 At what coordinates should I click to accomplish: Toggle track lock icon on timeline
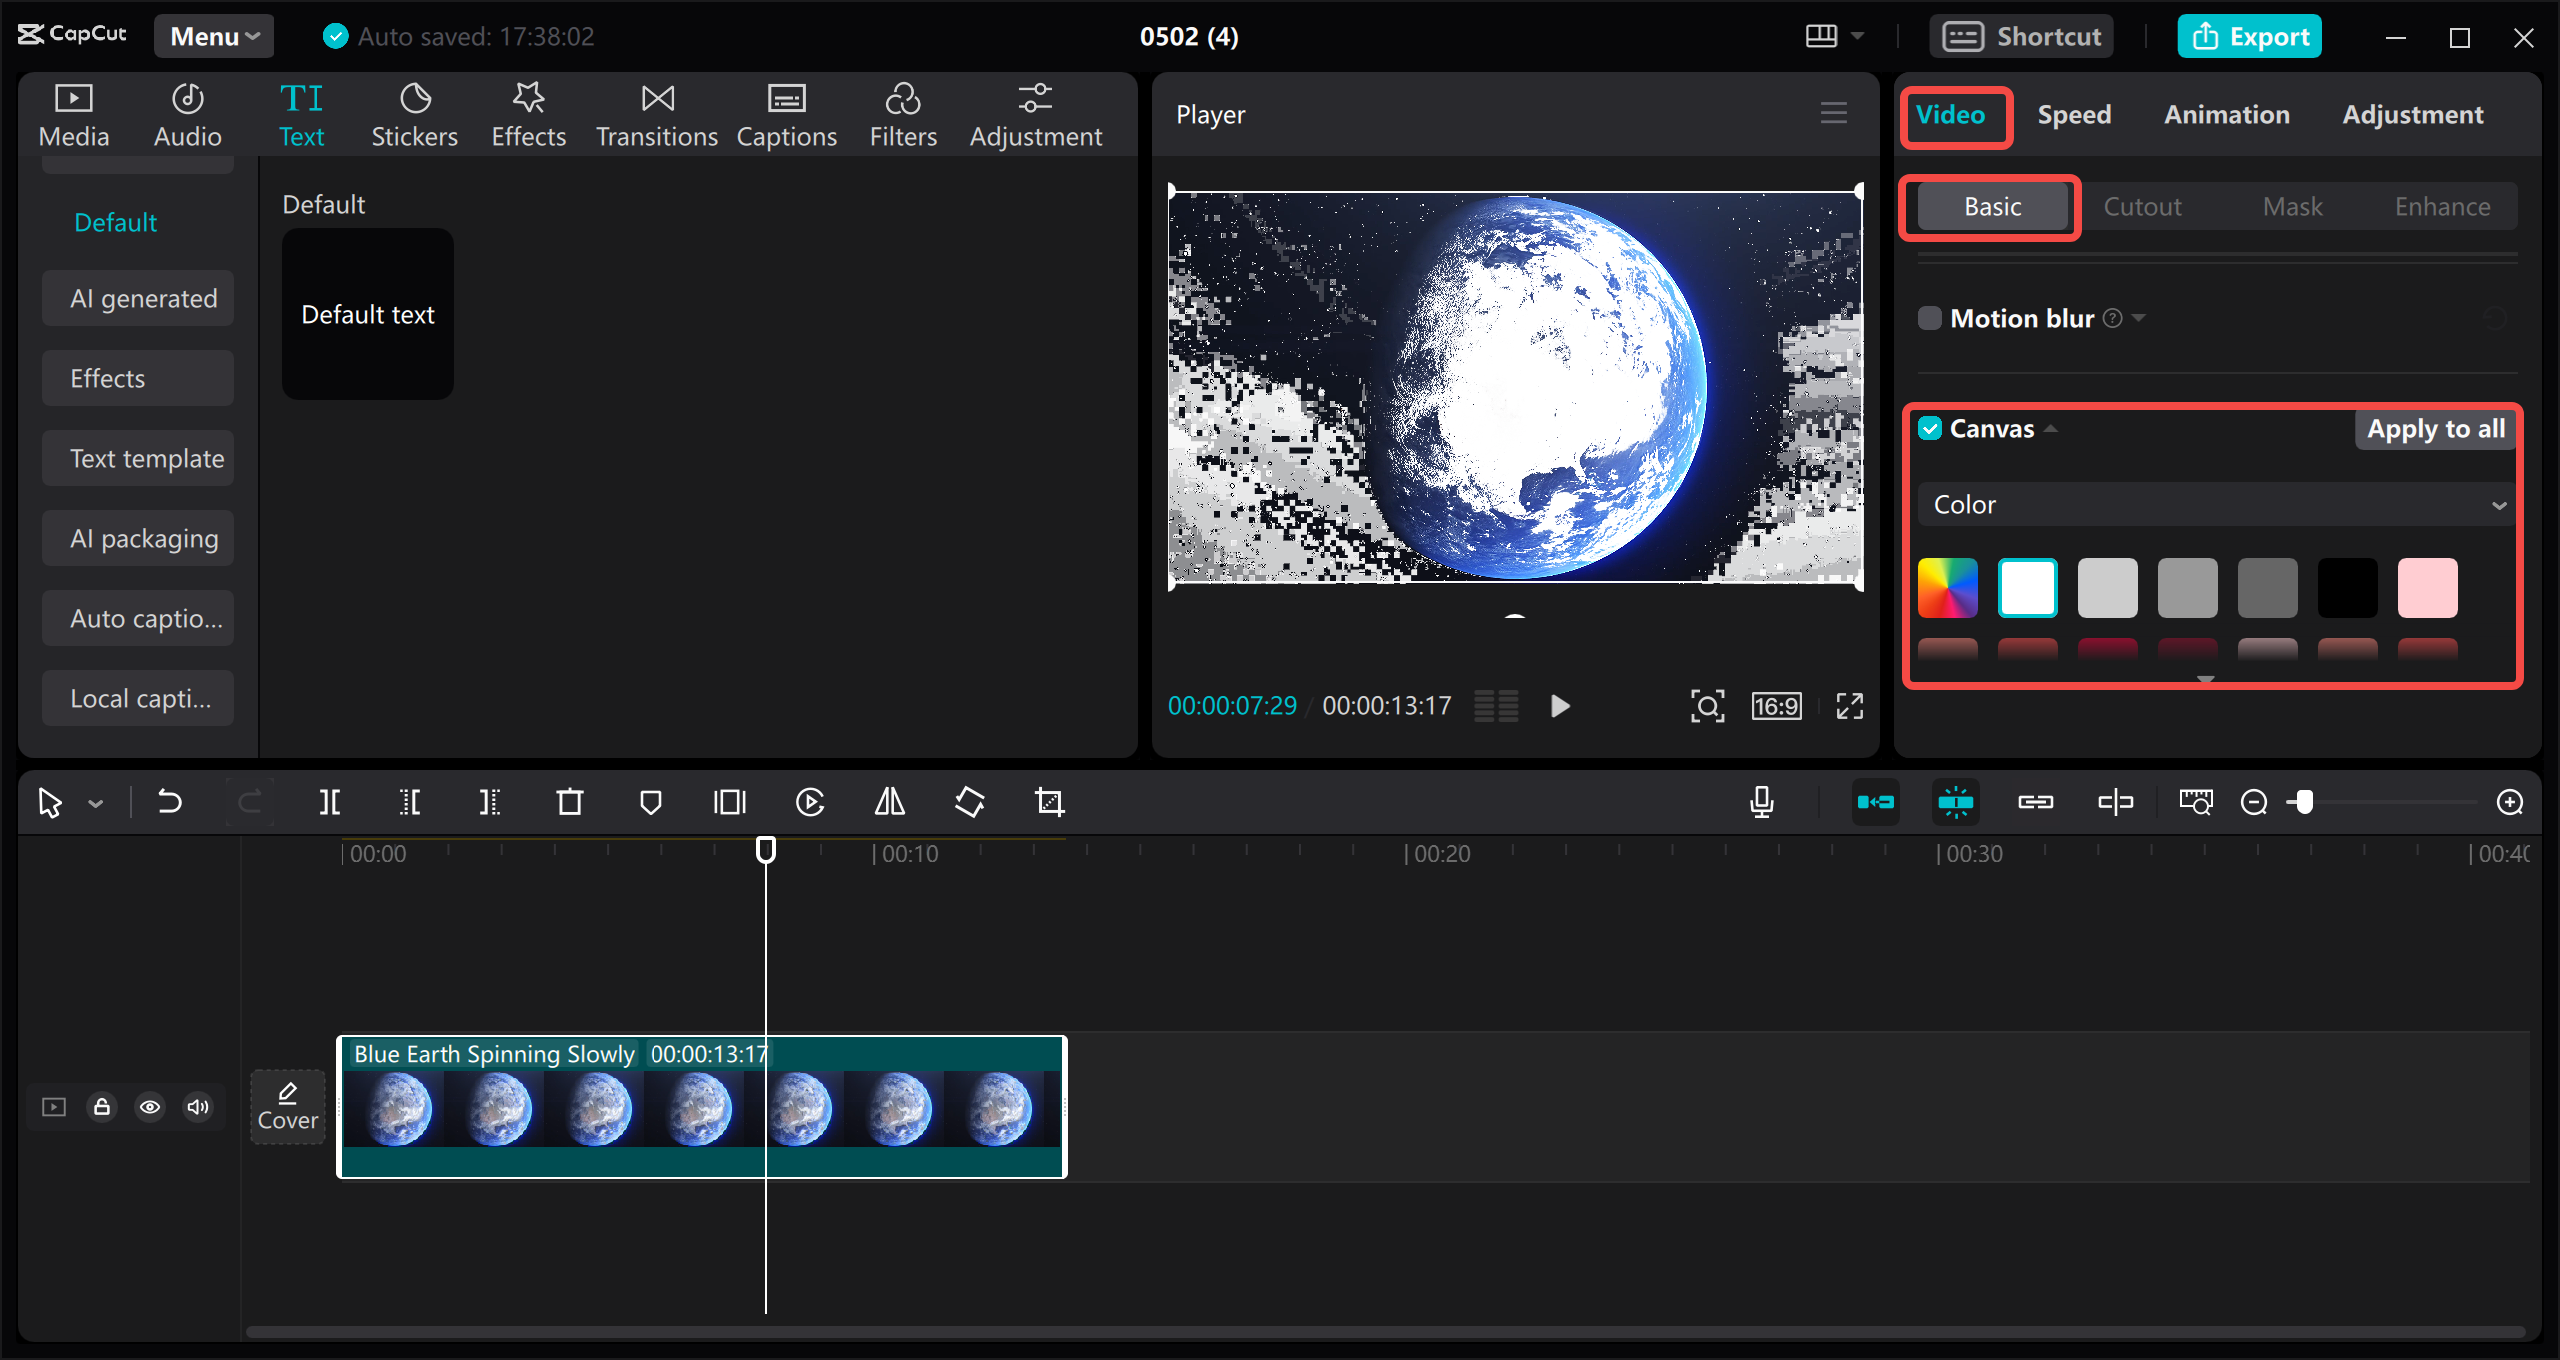coord(102,1108)
